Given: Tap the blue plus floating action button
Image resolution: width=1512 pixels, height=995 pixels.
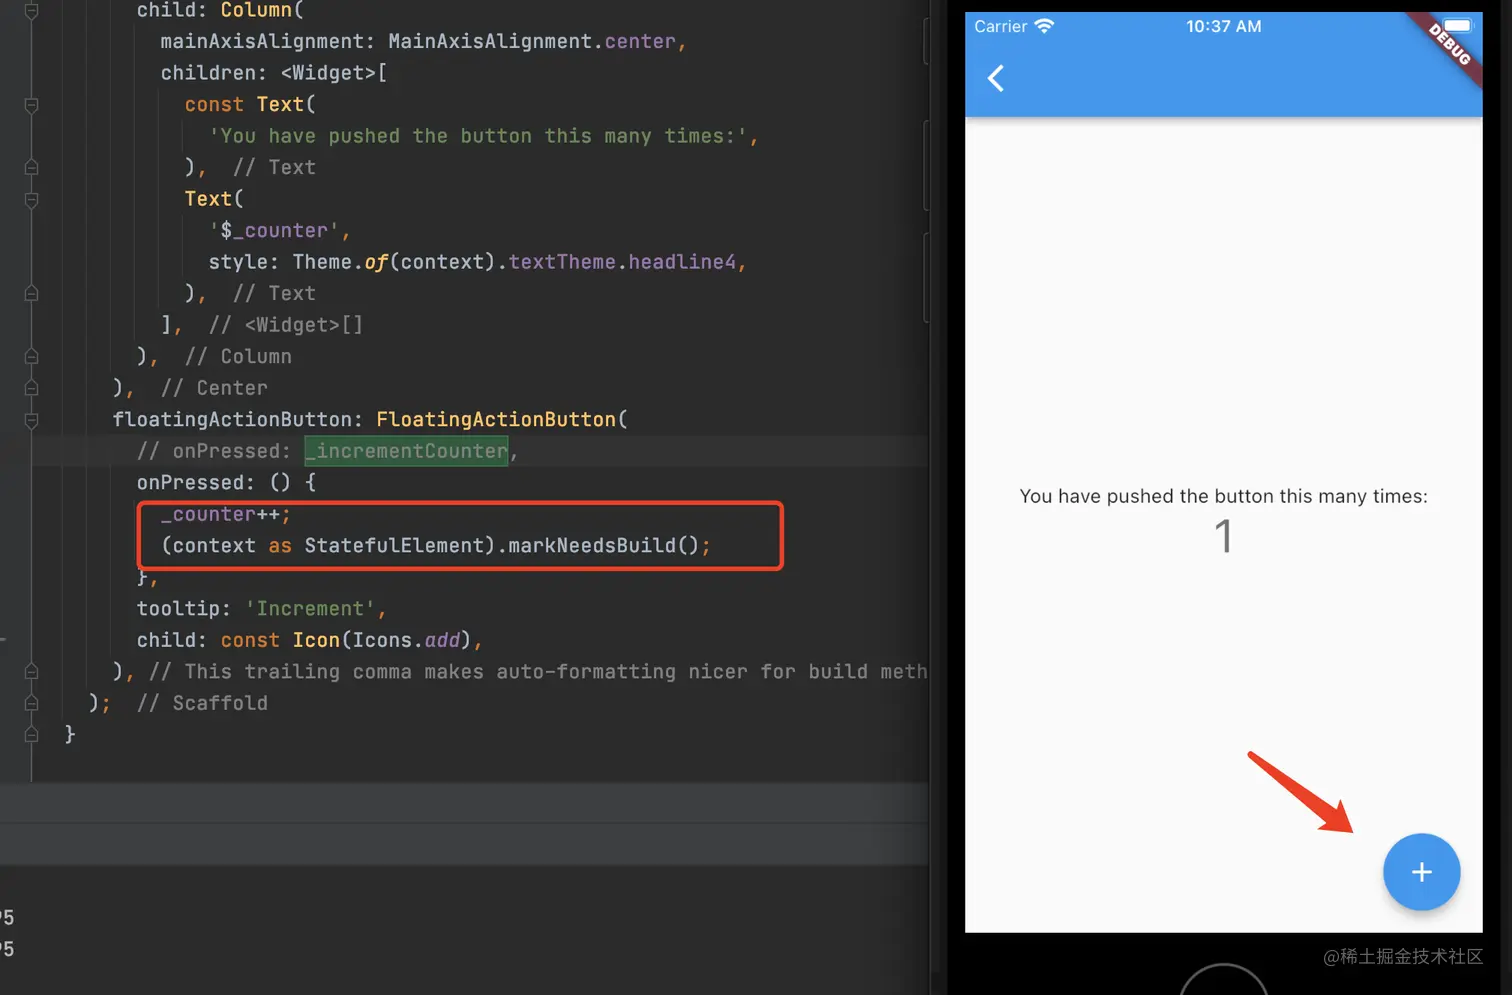Looking at the screenshot, I should point(1421,872).
